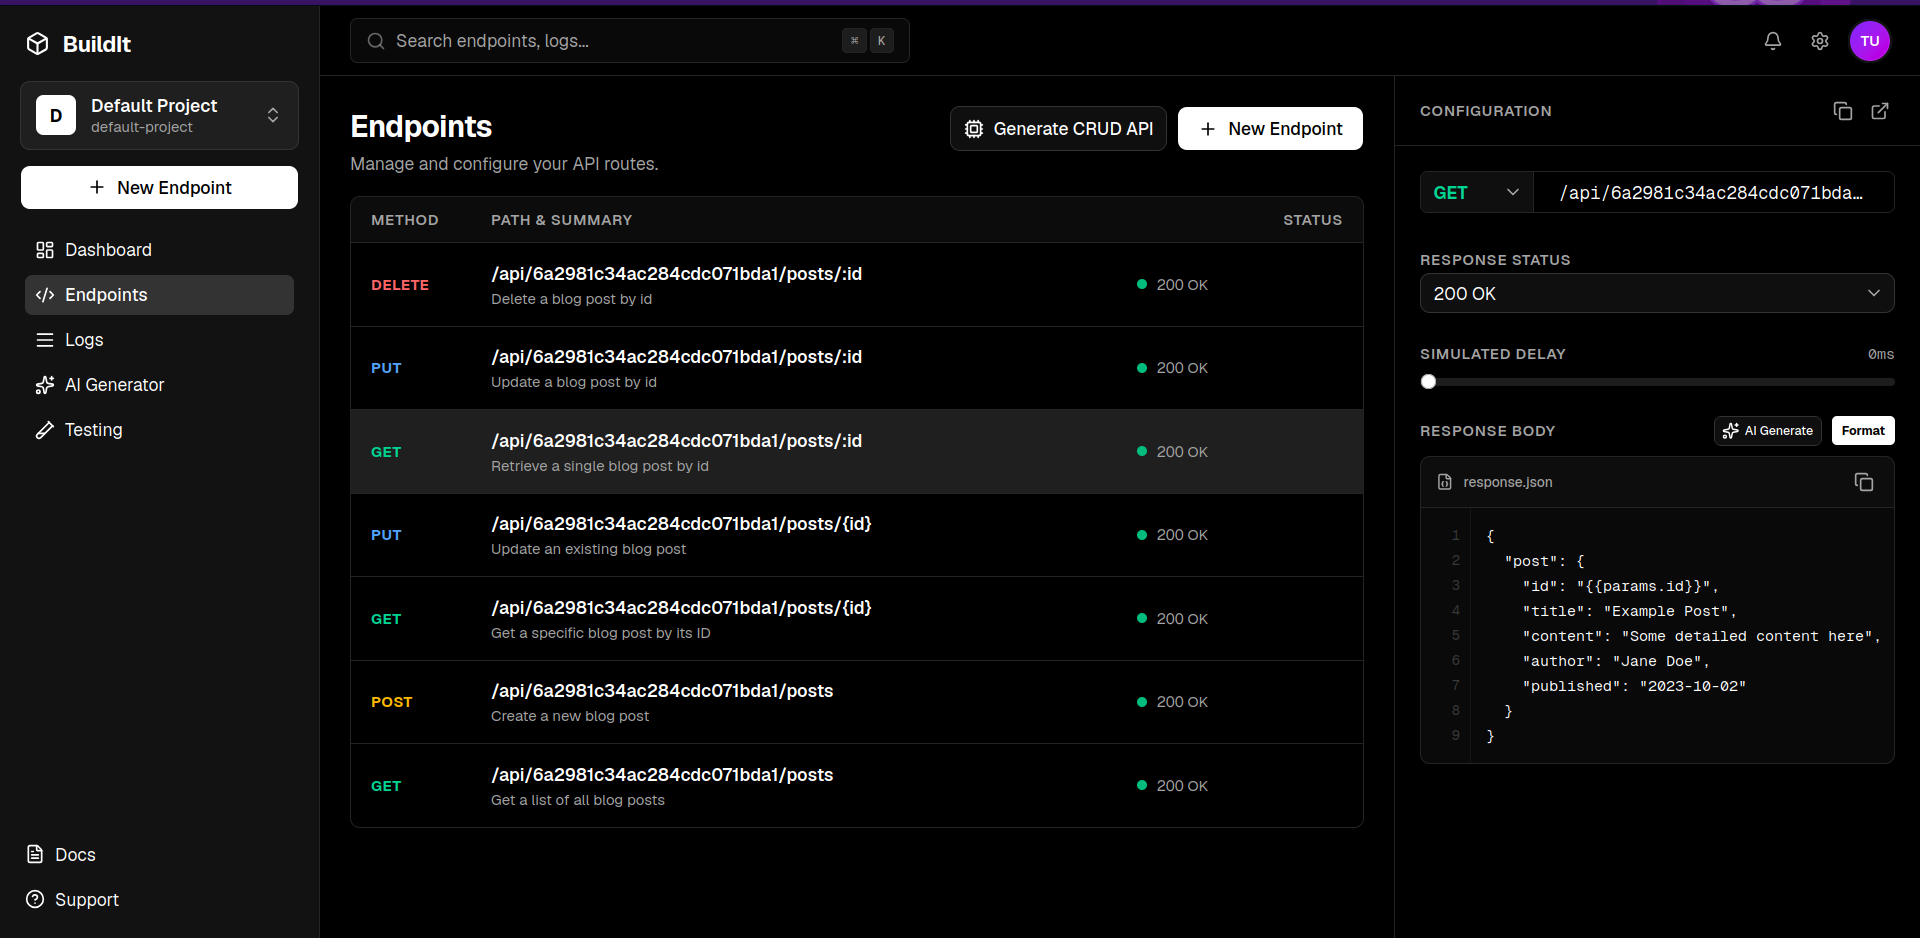Click the response.json file icon

pos(1444,482)
